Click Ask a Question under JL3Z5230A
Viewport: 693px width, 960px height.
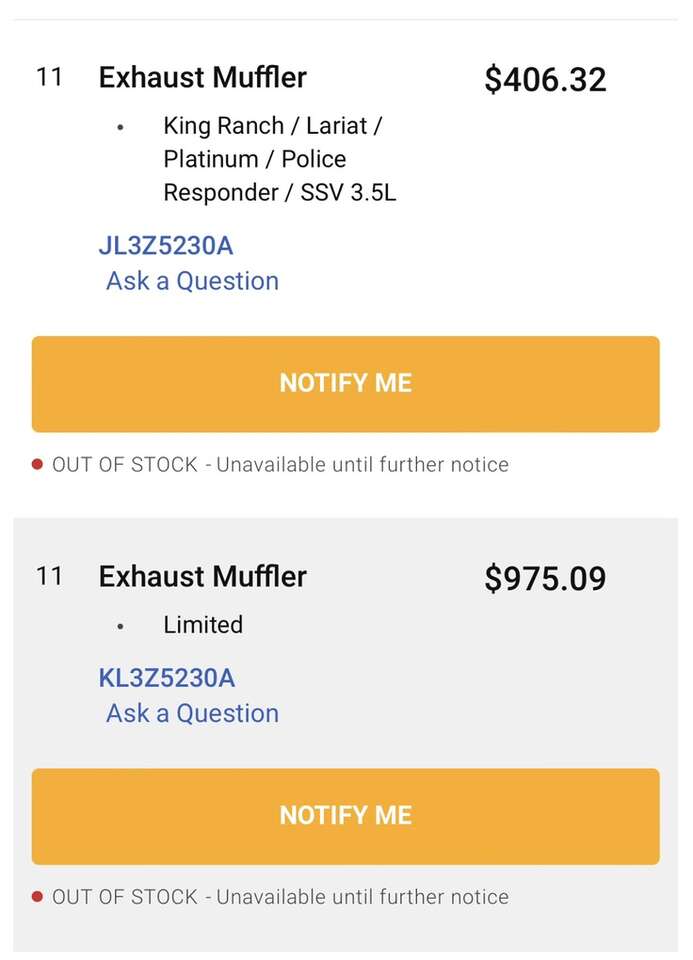[x=192, y=281]
